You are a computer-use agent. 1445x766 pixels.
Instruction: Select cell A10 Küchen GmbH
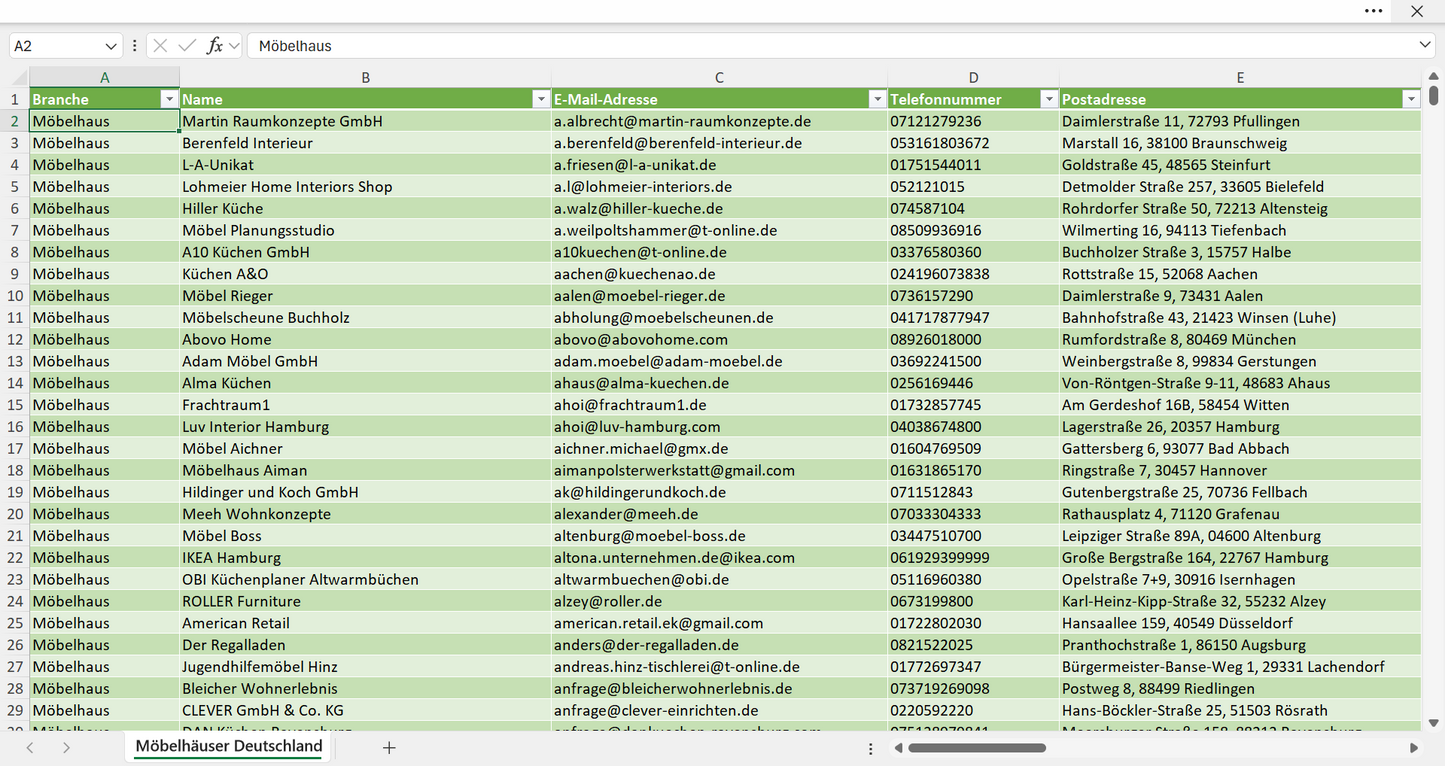(365, 252)
